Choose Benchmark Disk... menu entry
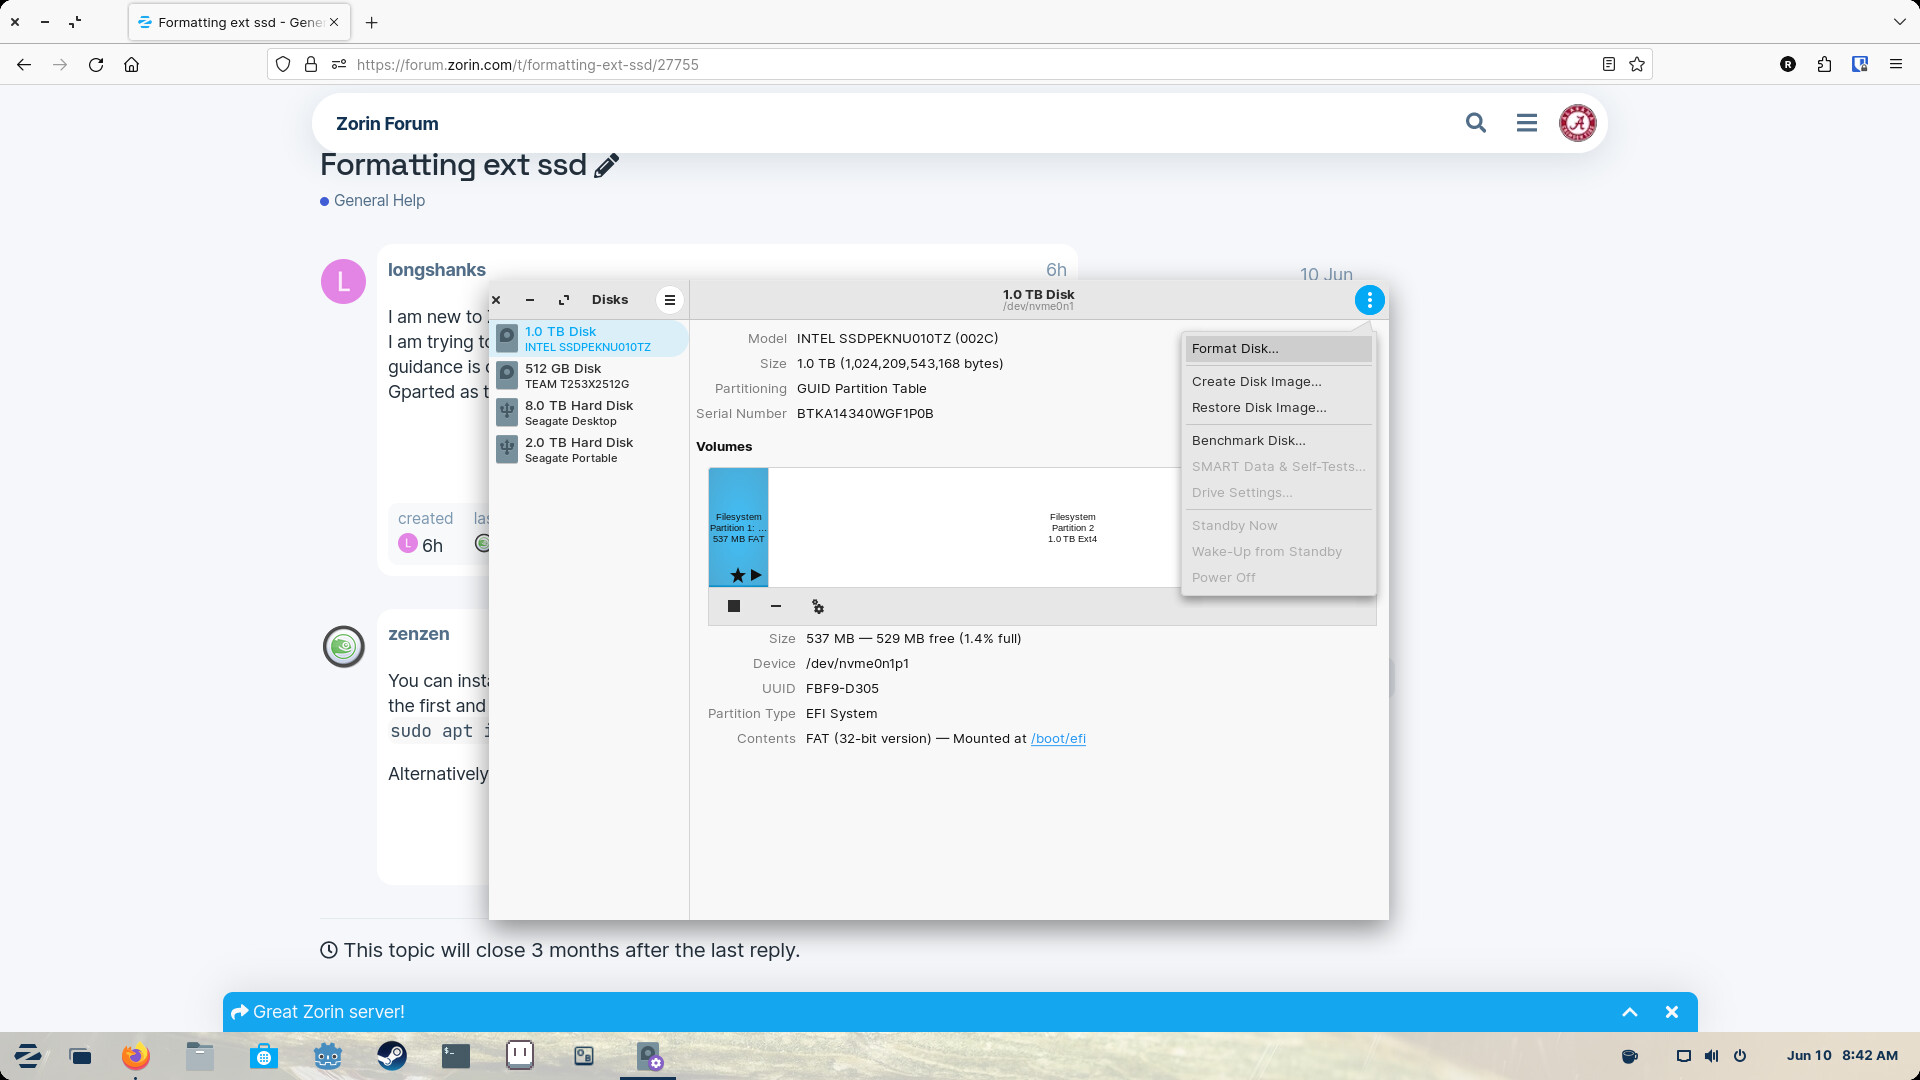Image resolution: width=1920 pixels, height=1080 pixels. pyautogui.click(x=1278, y=441)
